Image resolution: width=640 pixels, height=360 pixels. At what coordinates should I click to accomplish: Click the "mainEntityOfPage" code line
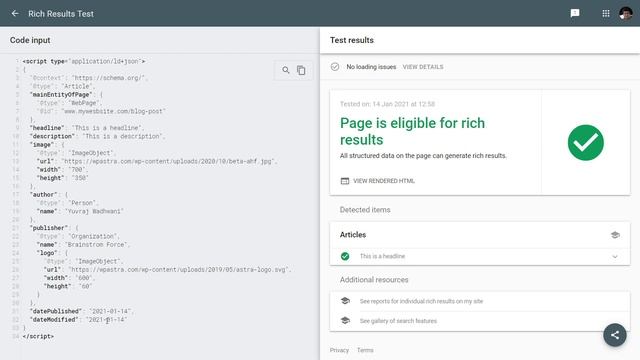pos(65,95)
